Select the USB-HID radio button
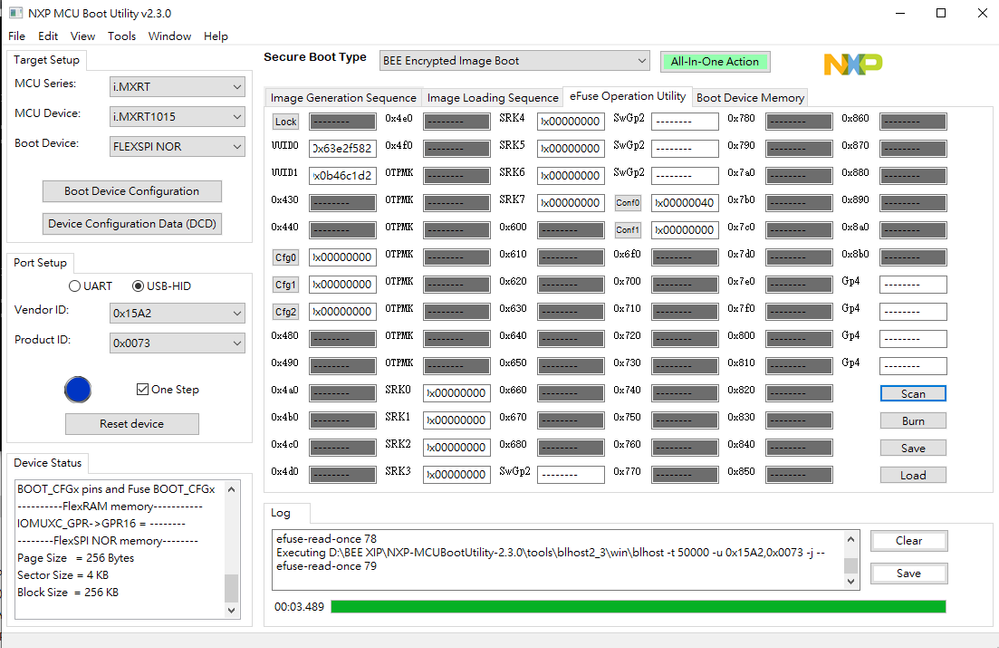 tap(138, 286)
